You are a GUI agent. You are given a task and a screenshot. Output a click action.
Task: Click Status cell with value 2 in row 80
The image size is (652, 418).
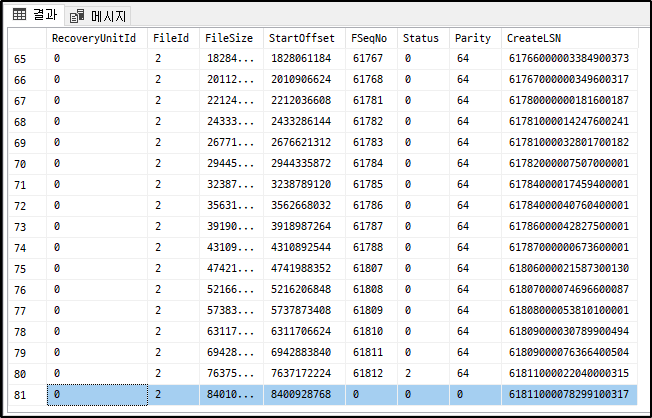click(x=423, y=373)
